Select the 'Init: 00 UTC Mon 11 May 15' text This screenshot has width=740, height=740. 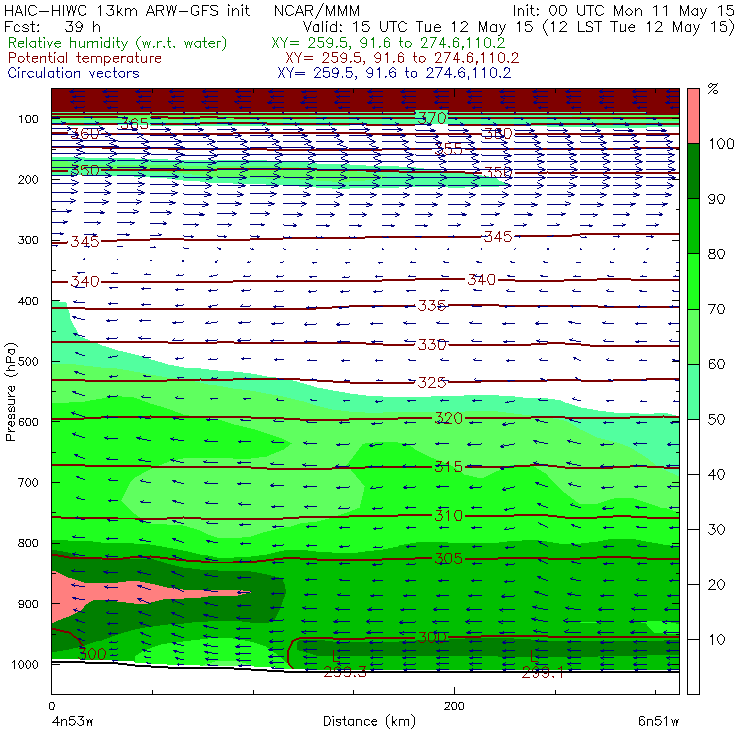tap(623, 11)
